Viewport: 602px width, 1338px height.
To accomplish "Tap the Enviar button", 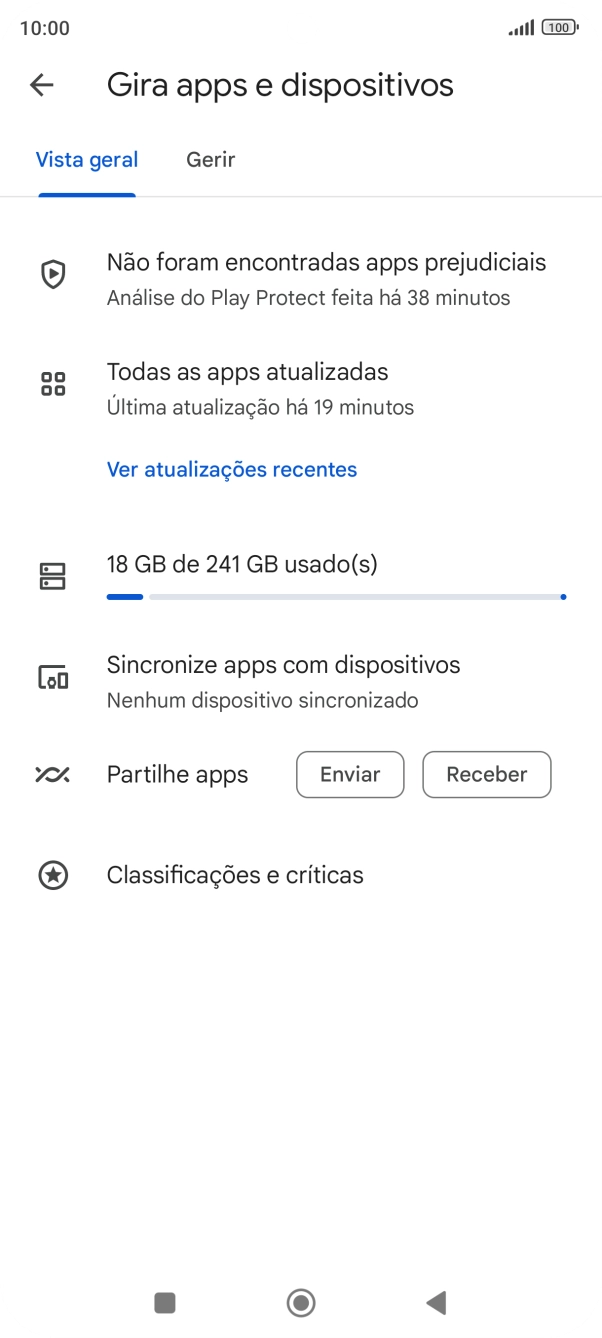I will 350,775.
